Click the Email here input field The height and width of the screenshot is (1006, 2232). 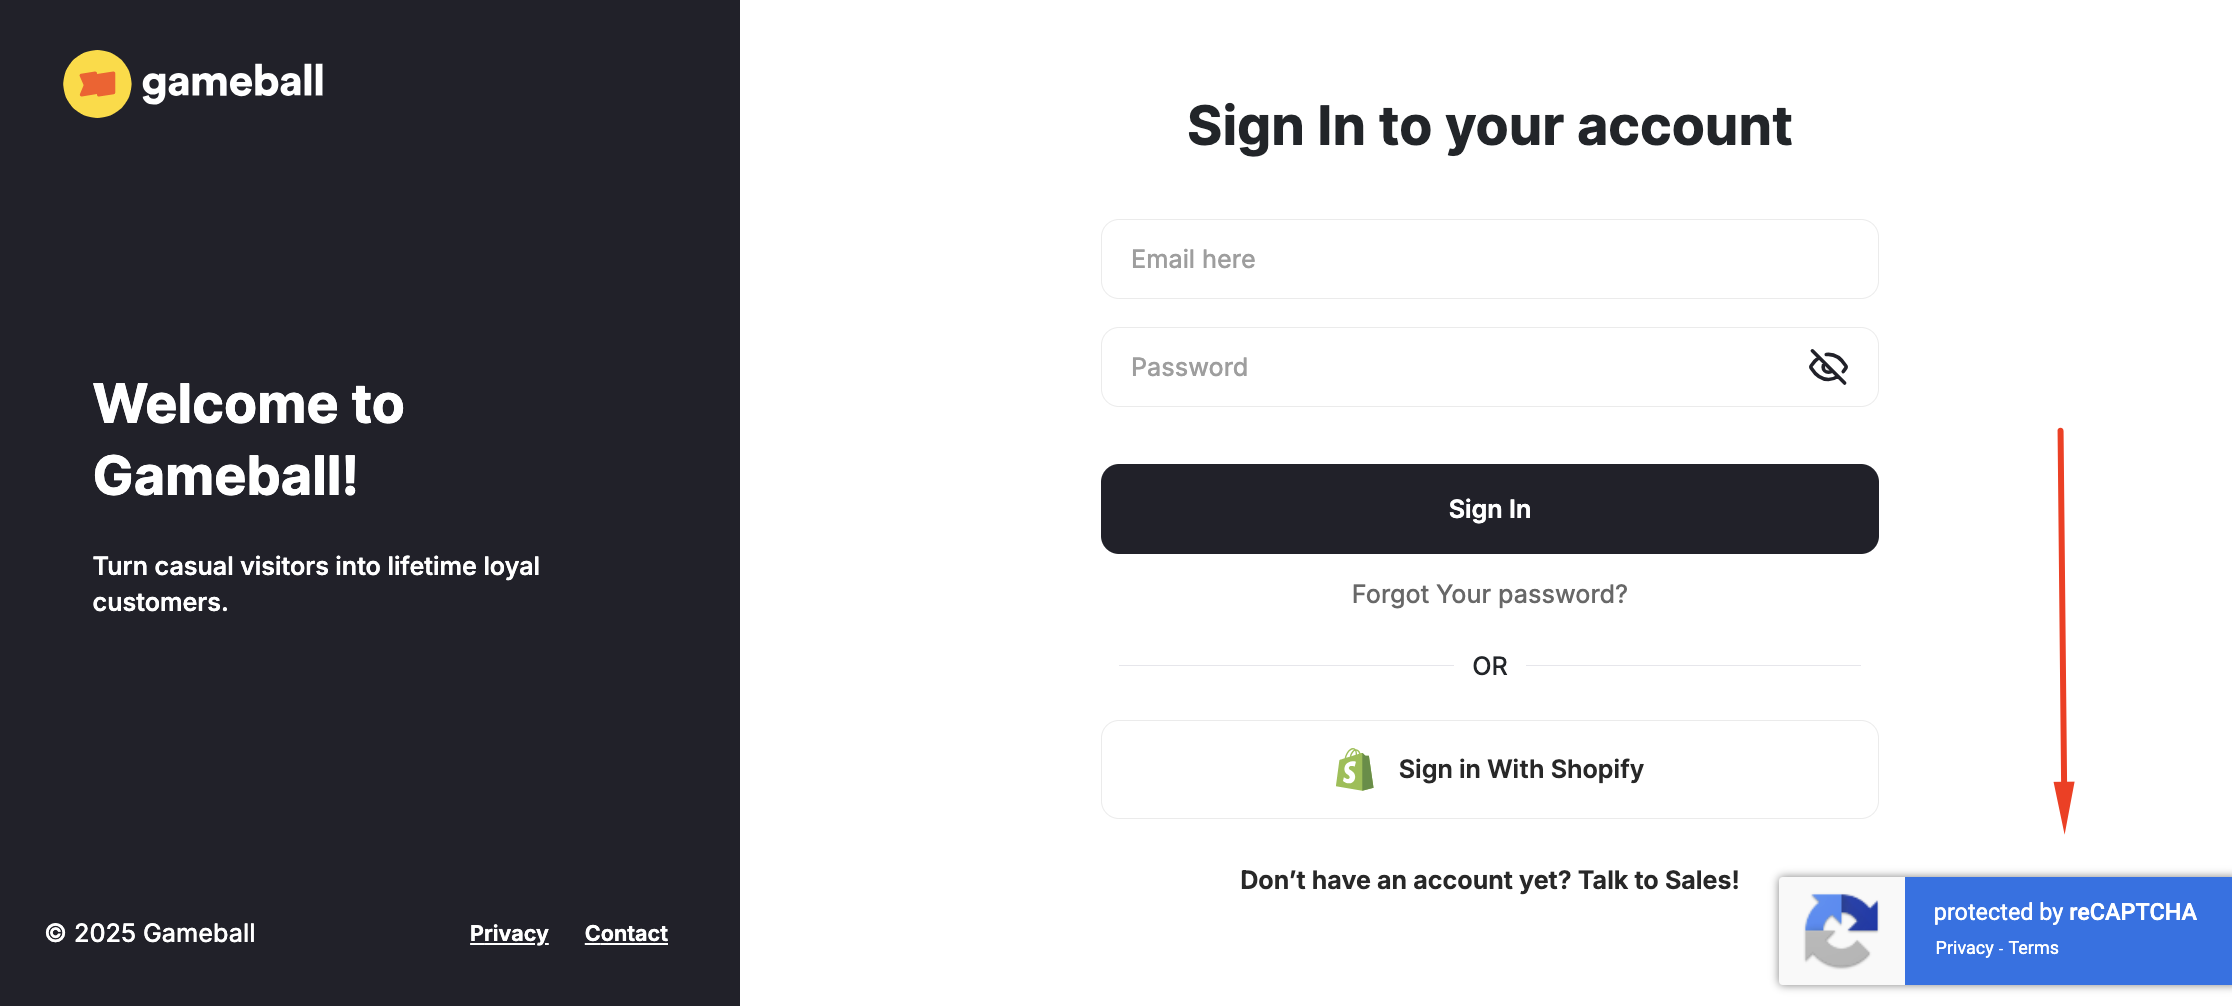(1489, 259)
